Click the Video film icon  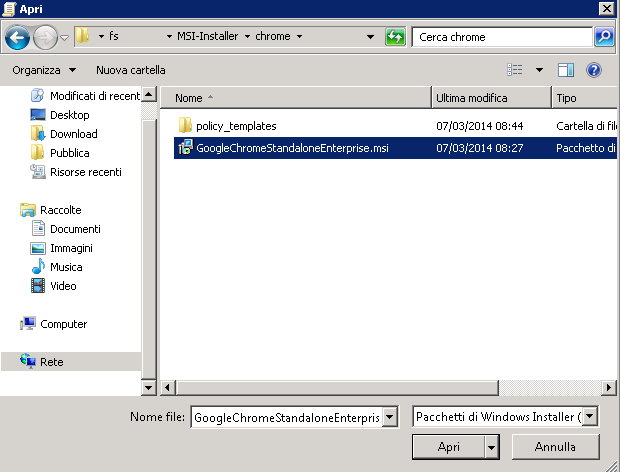38,285
